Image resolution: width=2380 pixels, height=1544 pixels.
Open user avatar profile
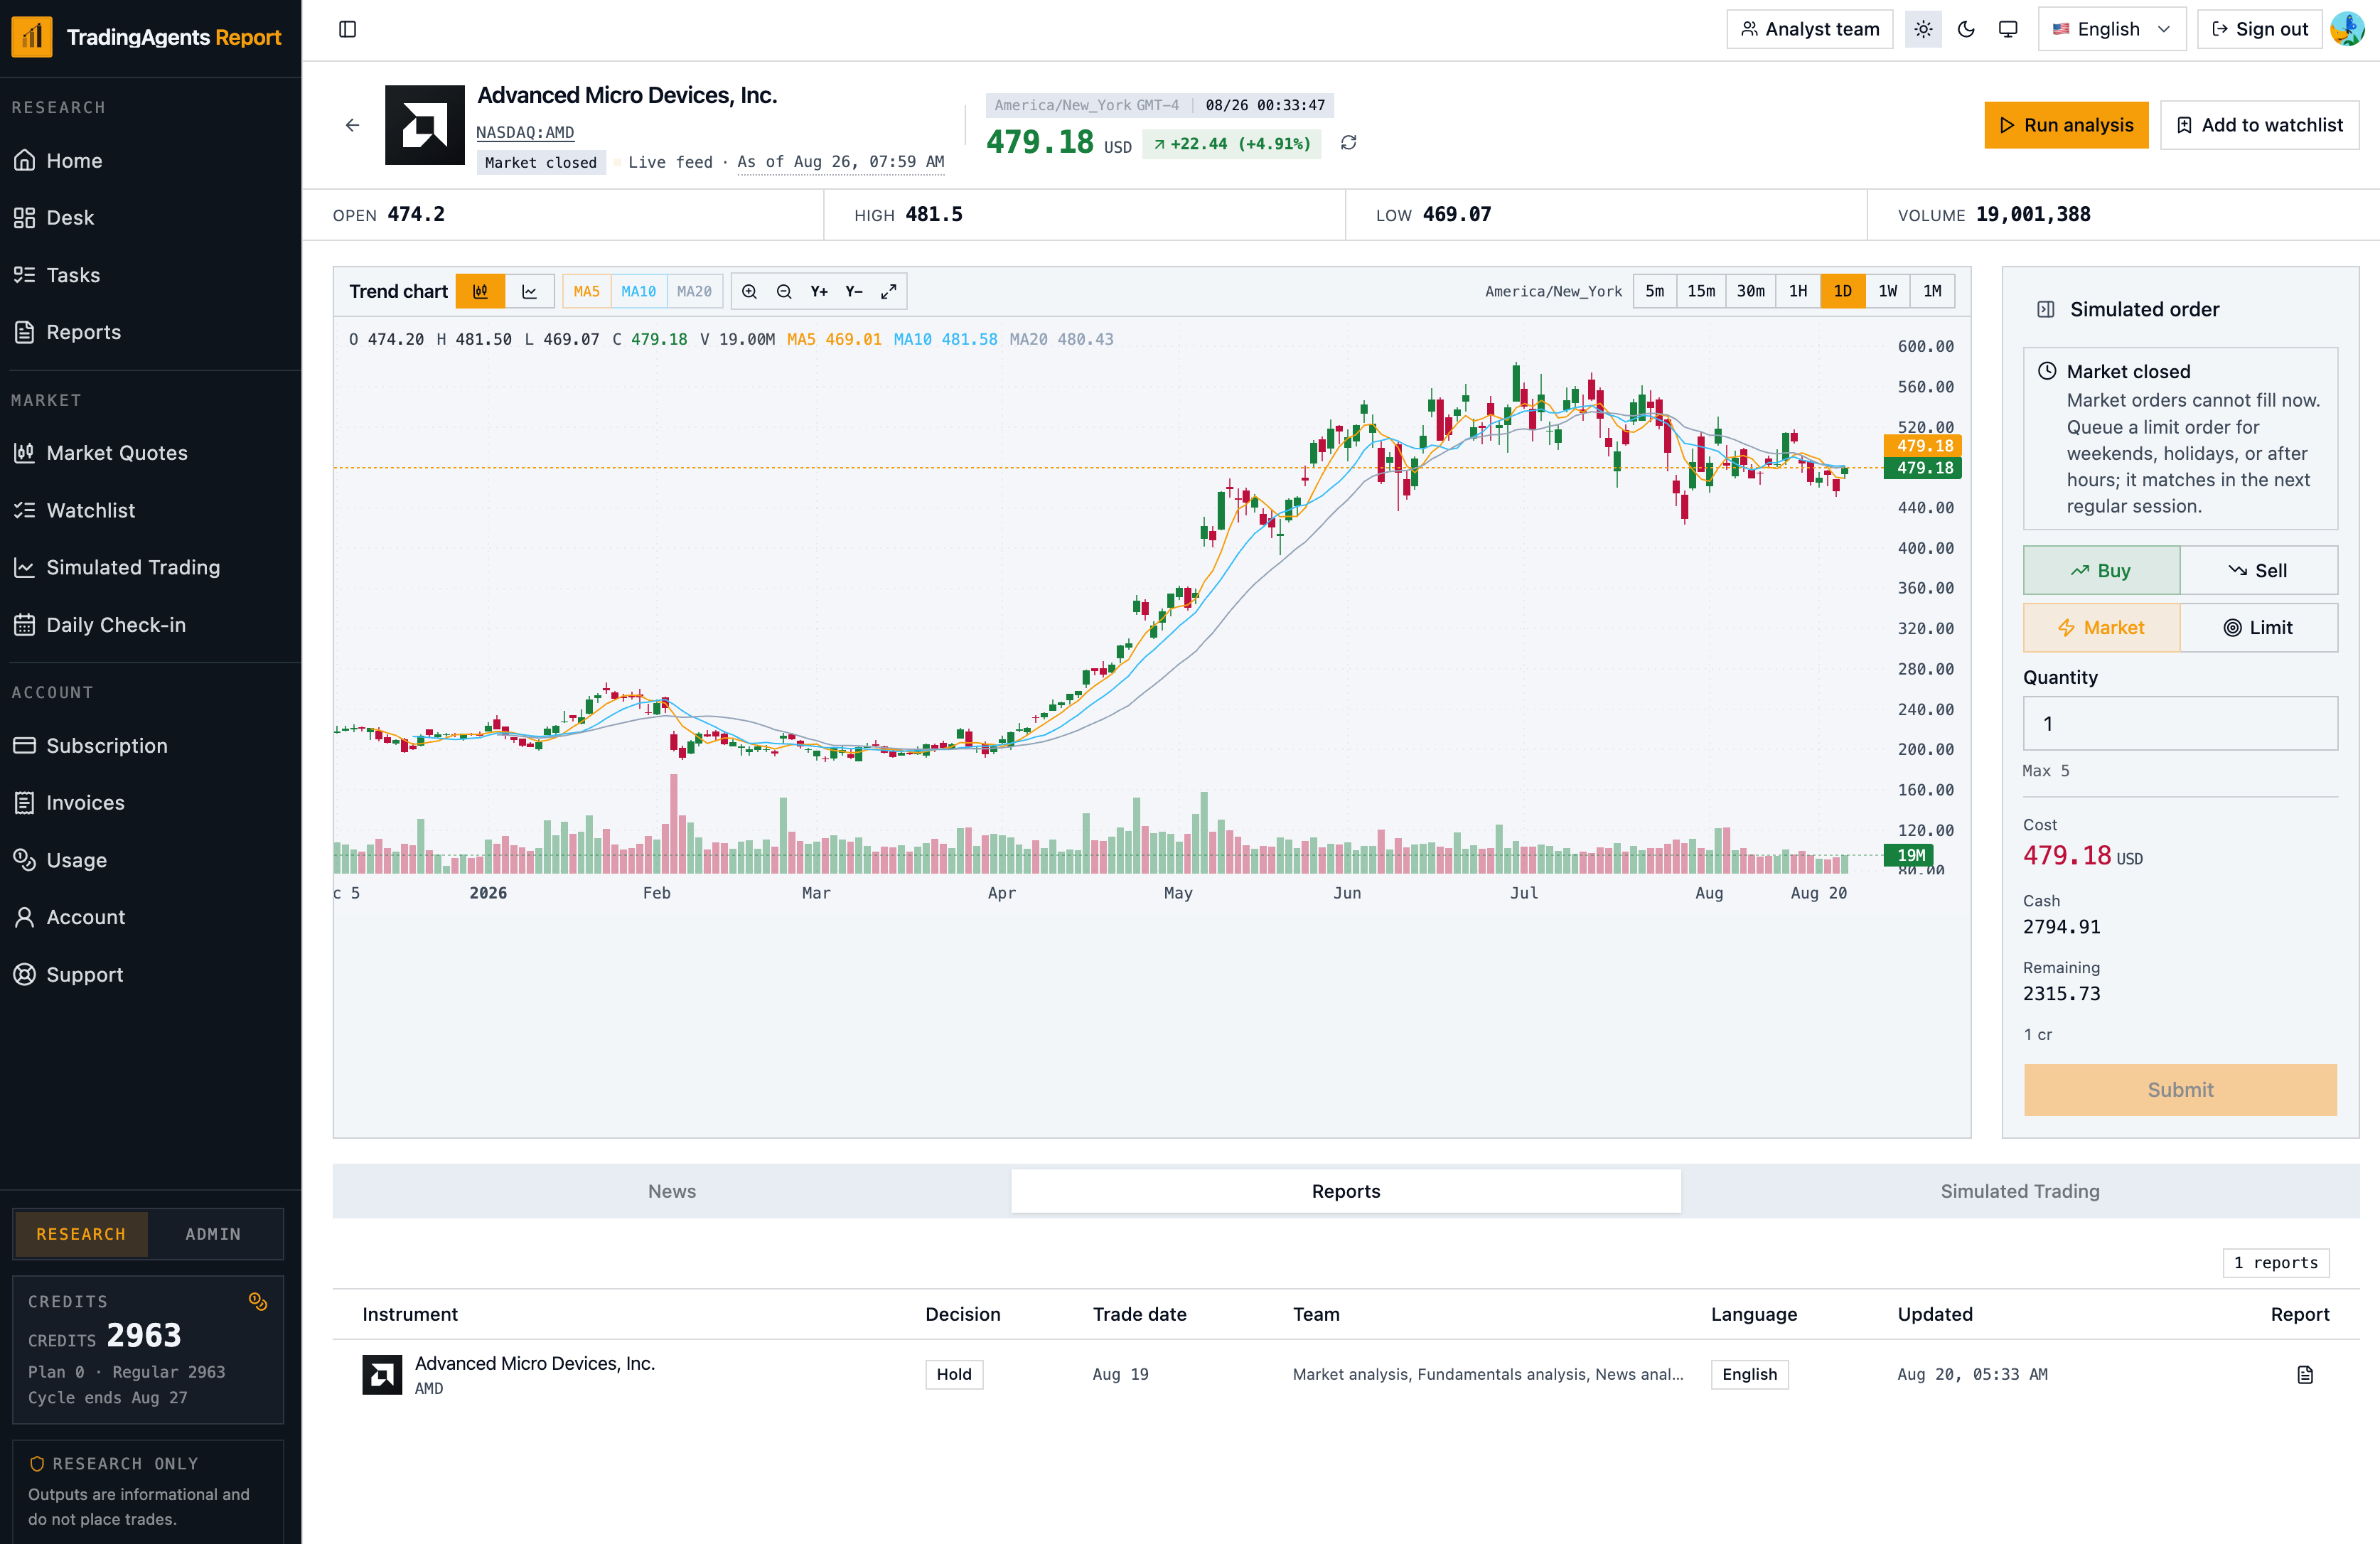click(x=2347, y=29)
